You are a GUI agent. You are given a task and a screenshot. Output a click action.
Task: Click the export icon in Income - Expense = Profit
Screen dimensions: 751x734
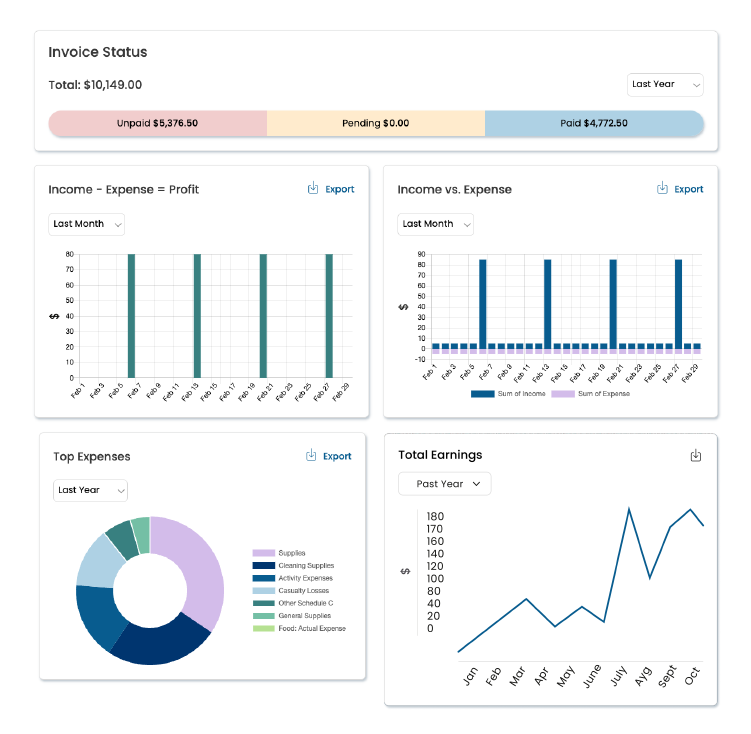tap(313, 189)
